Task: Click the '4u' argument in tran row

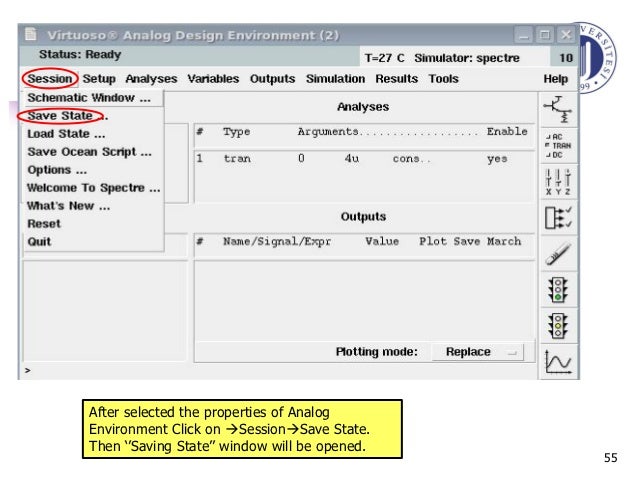Action: 352,158
